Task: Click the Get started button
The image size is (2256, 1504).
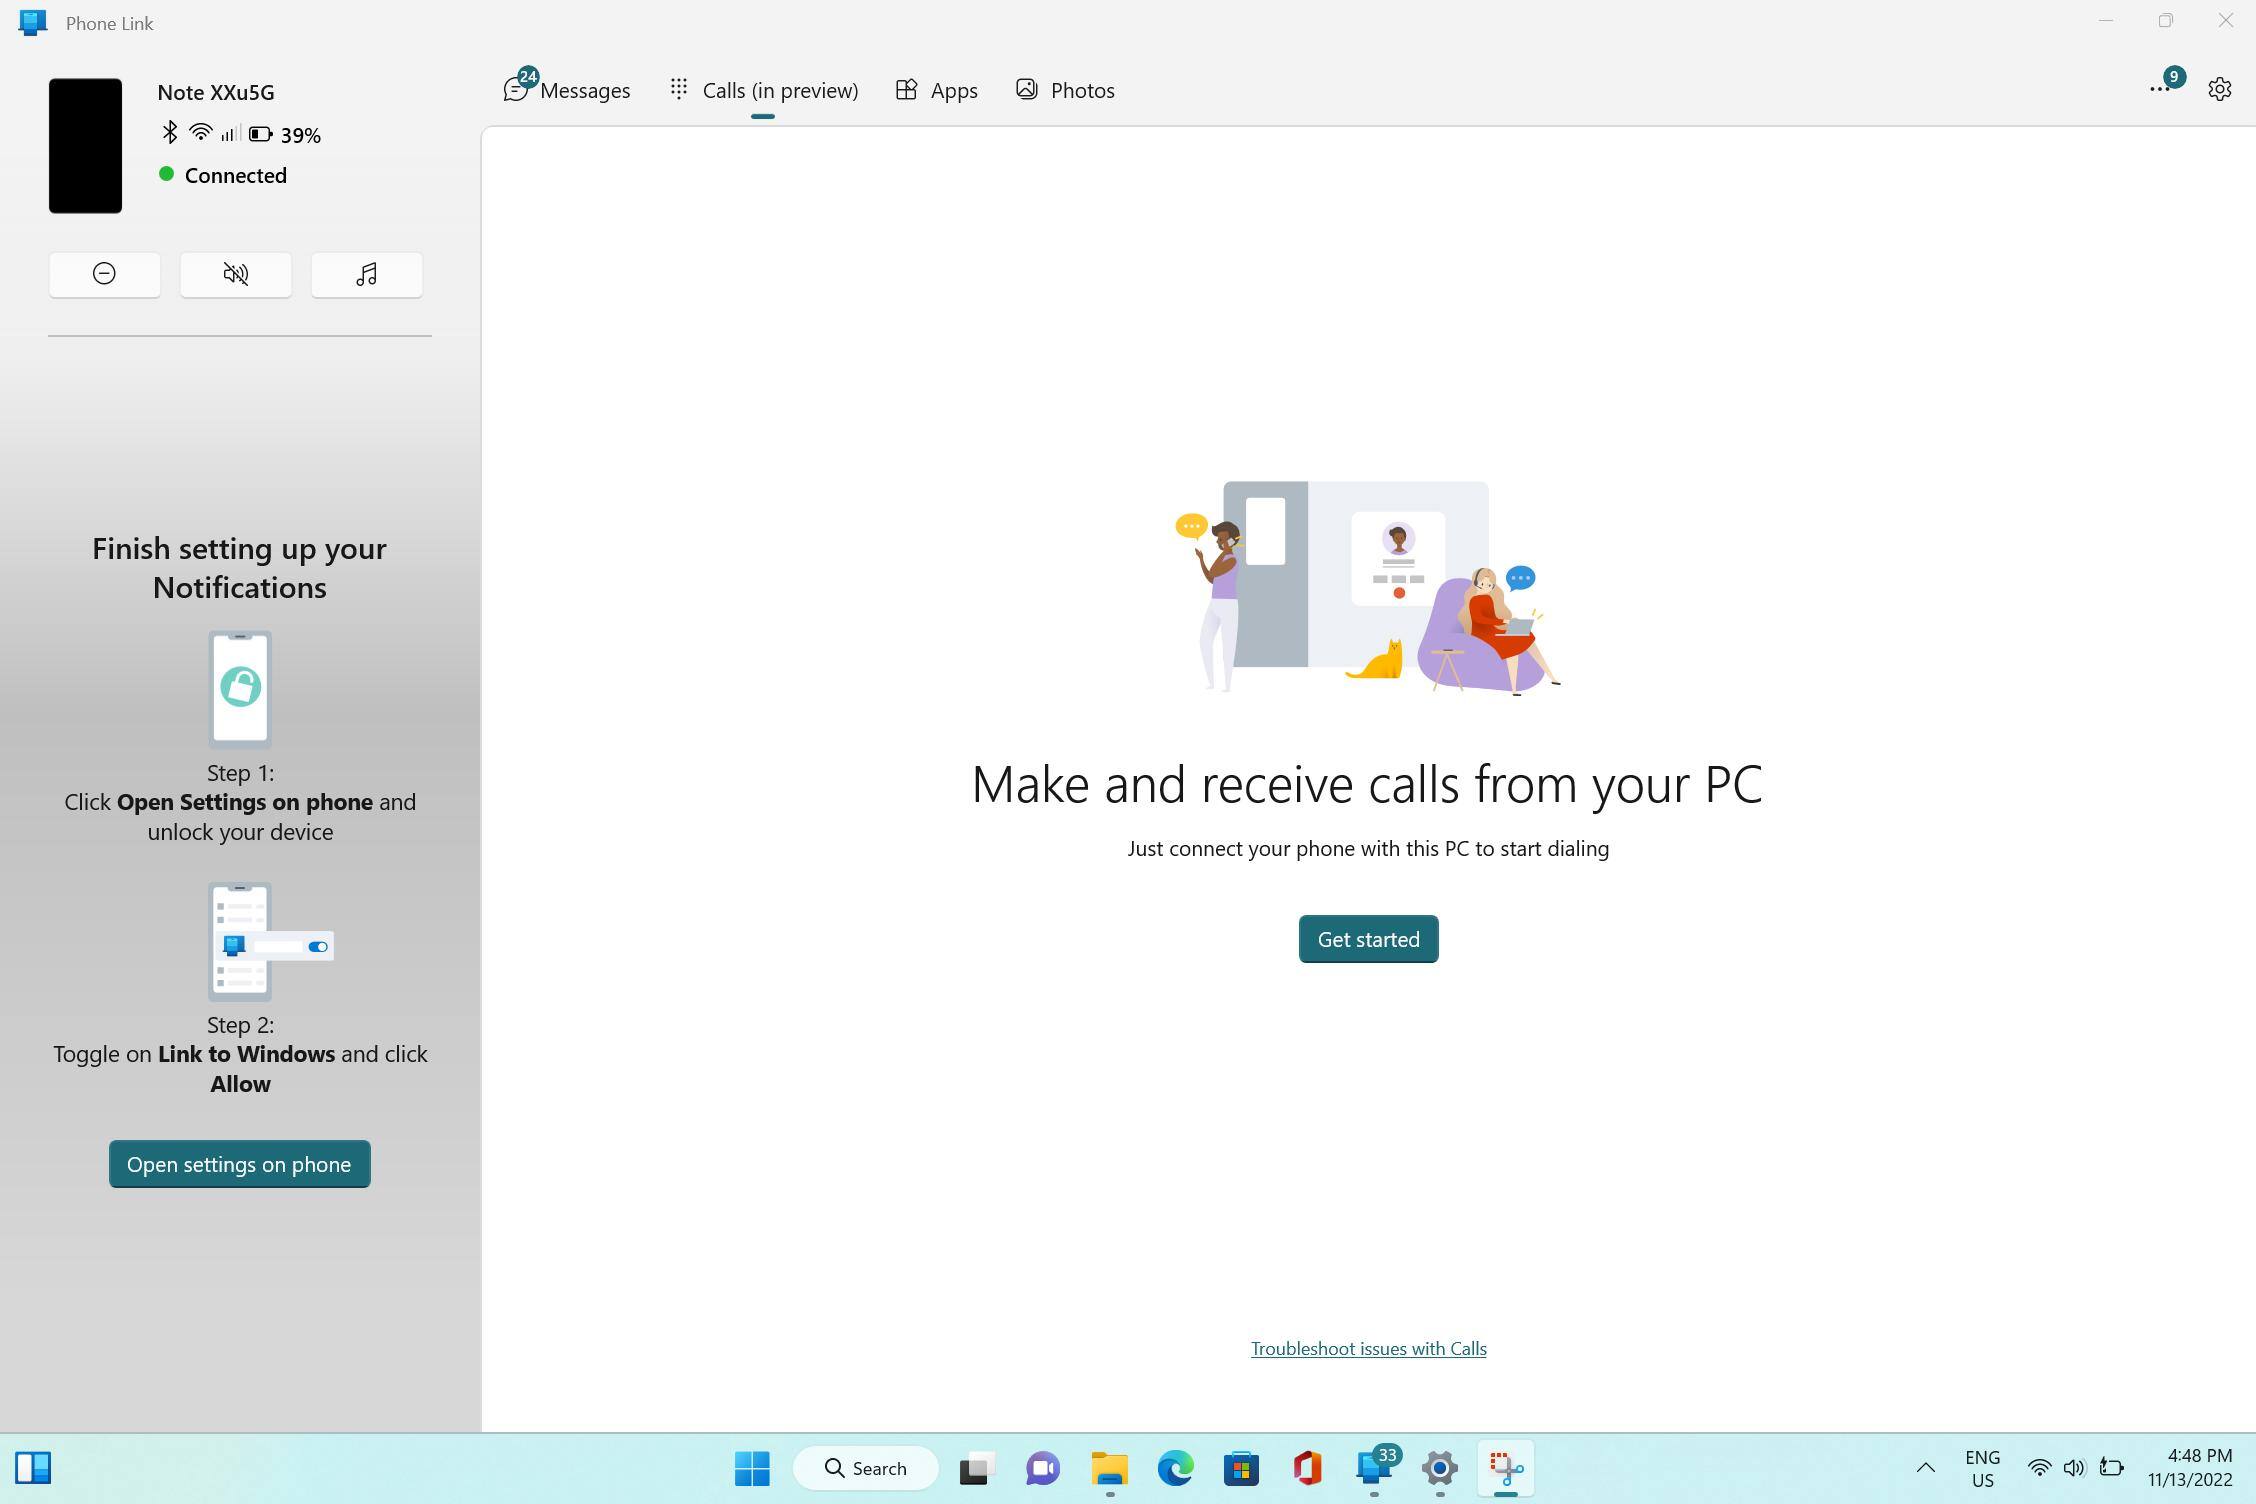Action: [1367, 939]
